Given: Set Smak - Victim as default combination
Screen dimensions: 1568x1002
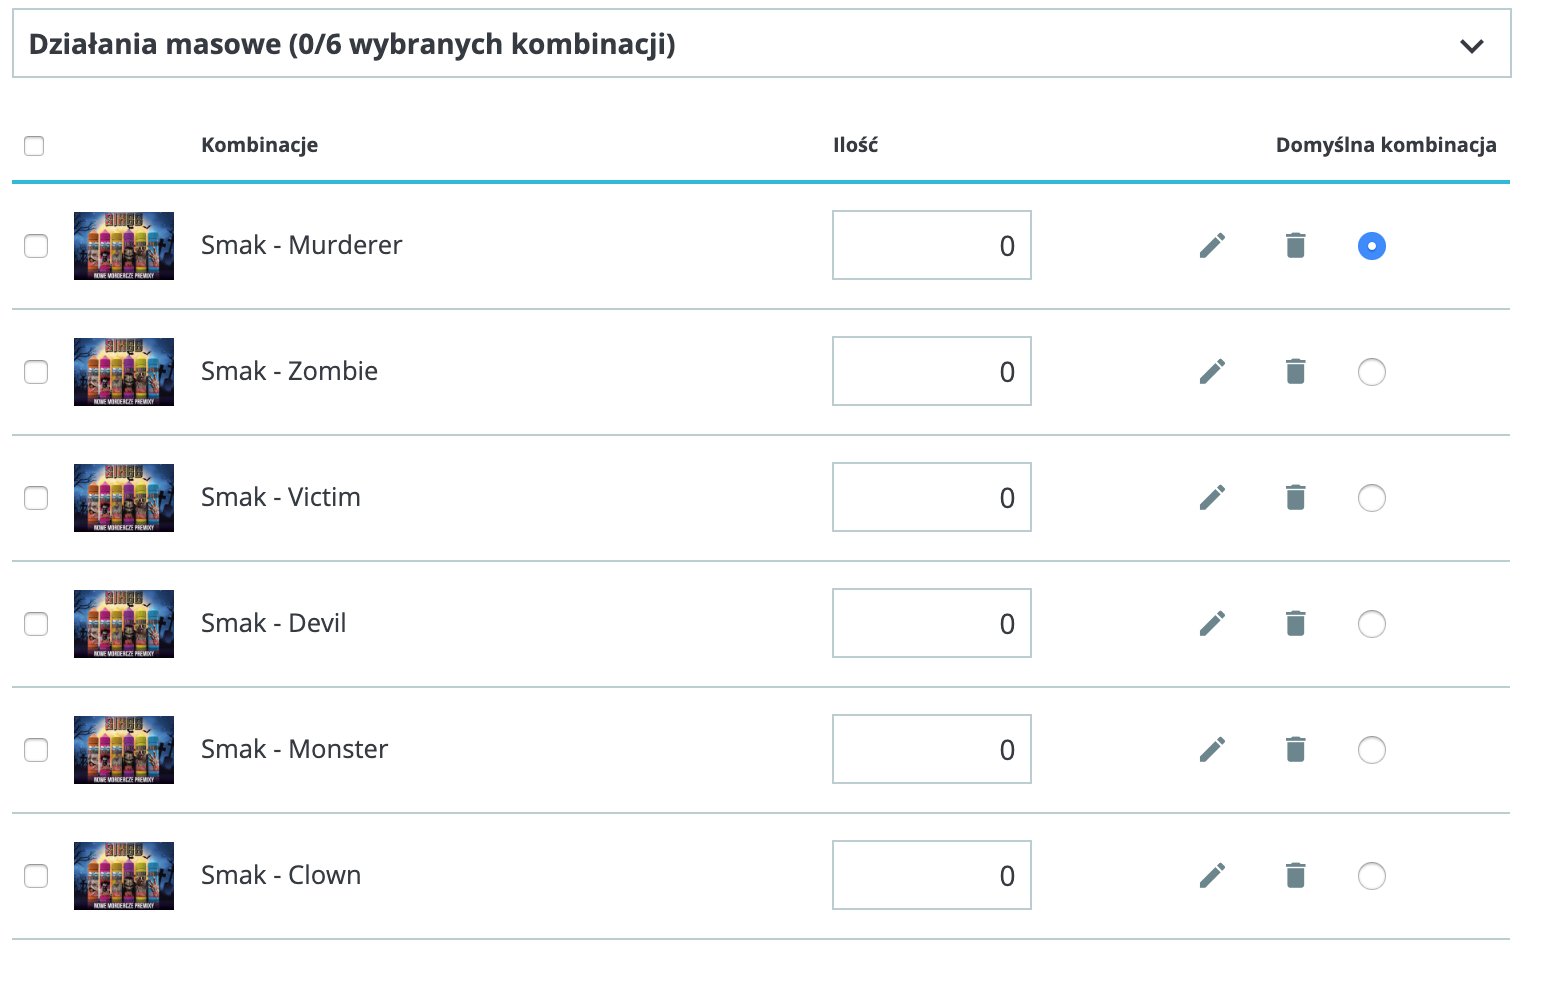Looking at the screenshot, I should click(x=1371, y=498).
